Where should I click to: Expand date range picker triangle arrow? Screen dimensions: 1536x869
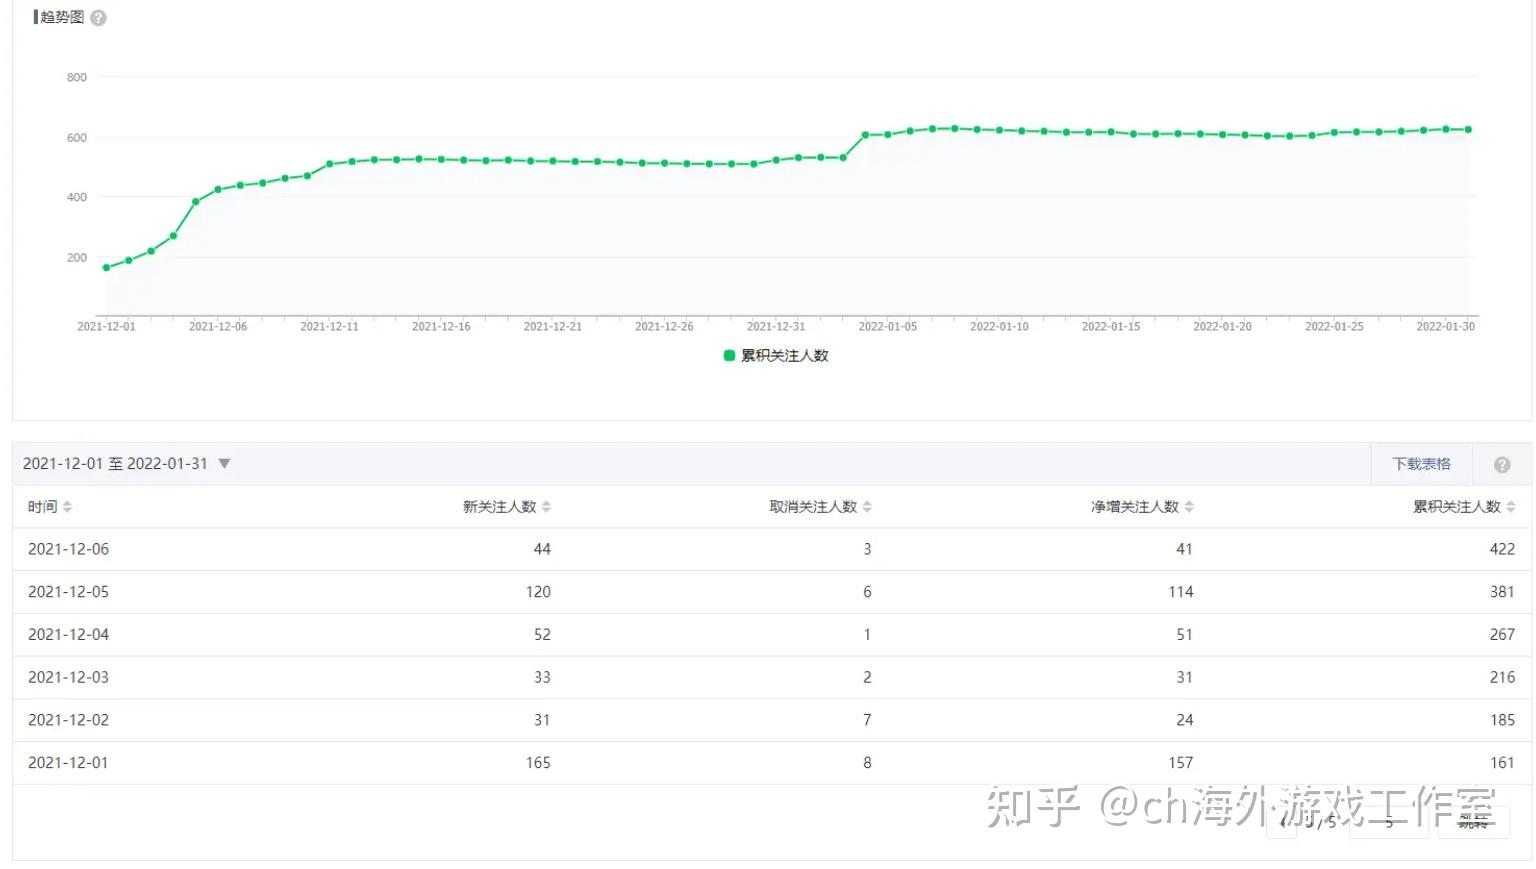[224, 464]
